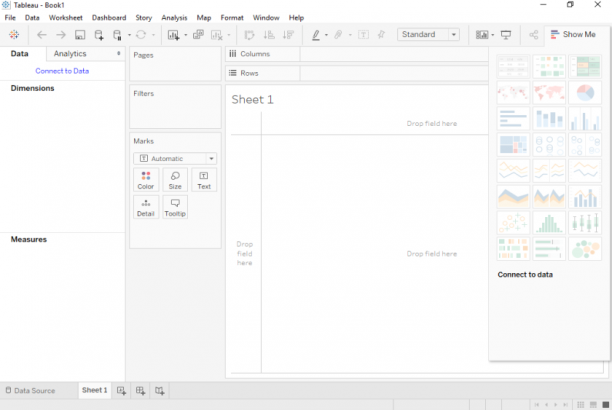Screen dimensions: 612x410
Task: Click the swap rows and columns icon
Action: coord(249,35)
